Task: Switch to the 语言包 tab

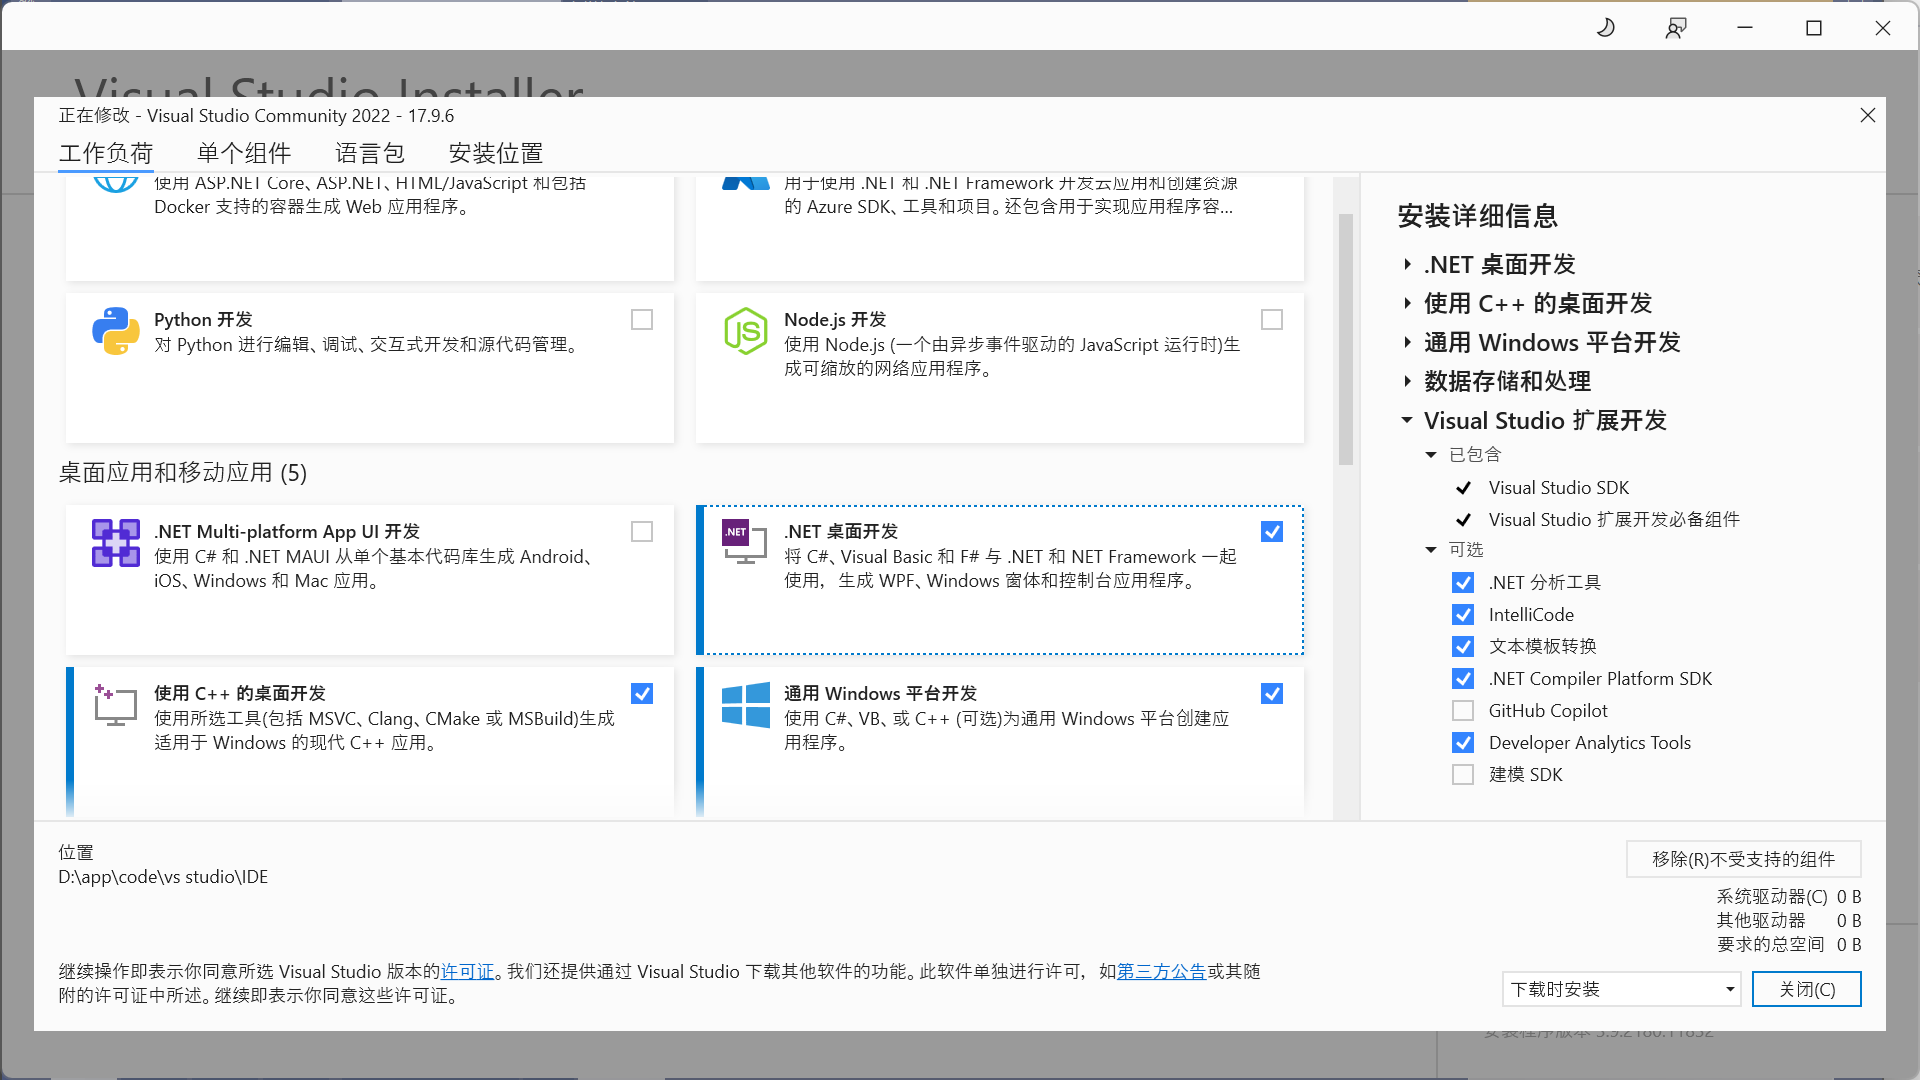Action: [x=370, y=153]
